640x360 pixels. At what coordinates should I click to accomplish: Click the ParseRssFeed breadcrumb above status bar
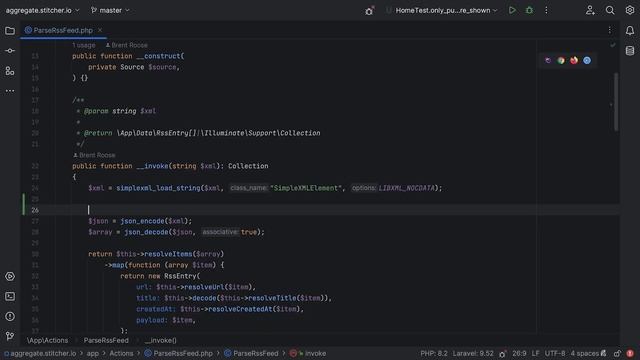tap(106, 340)
